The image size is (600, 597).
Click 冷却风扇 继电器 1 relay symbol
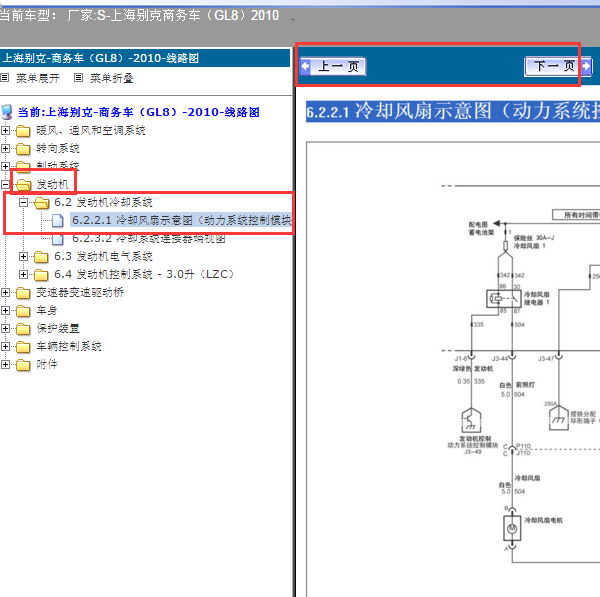pos(504,298)
